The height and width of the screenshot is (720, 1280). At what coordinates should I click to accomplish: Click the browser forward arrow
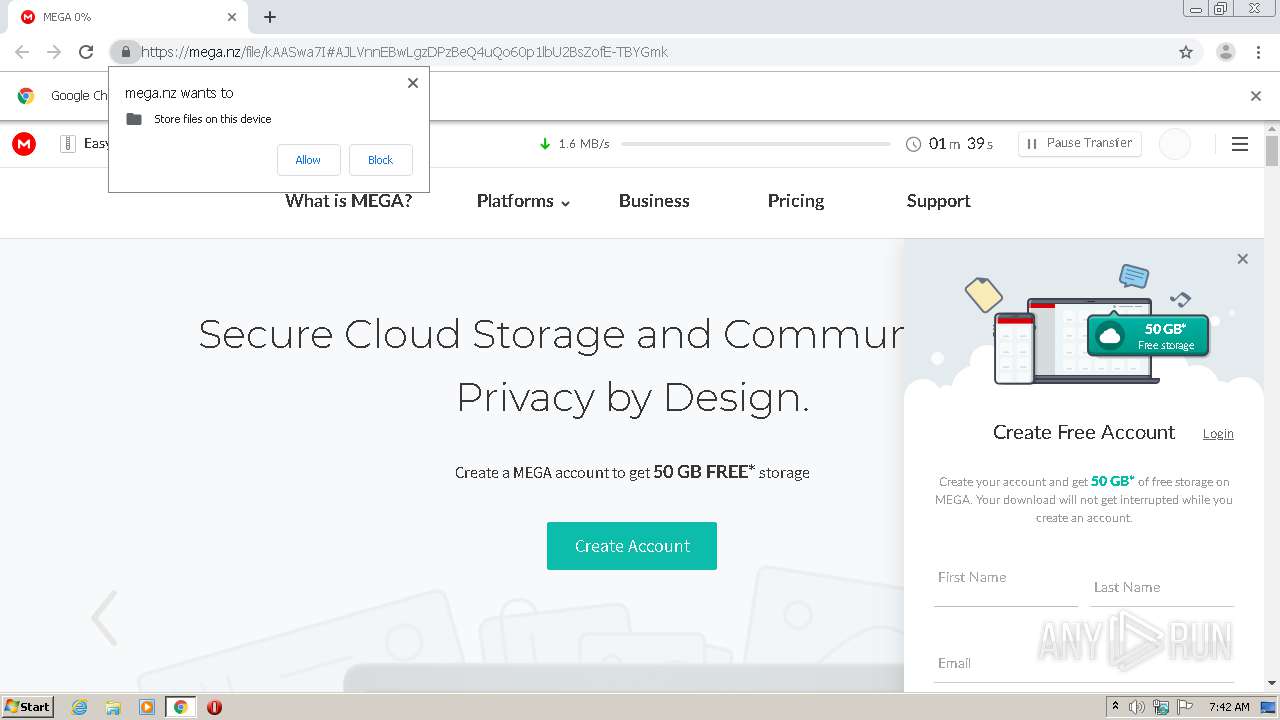coord(54,52)
